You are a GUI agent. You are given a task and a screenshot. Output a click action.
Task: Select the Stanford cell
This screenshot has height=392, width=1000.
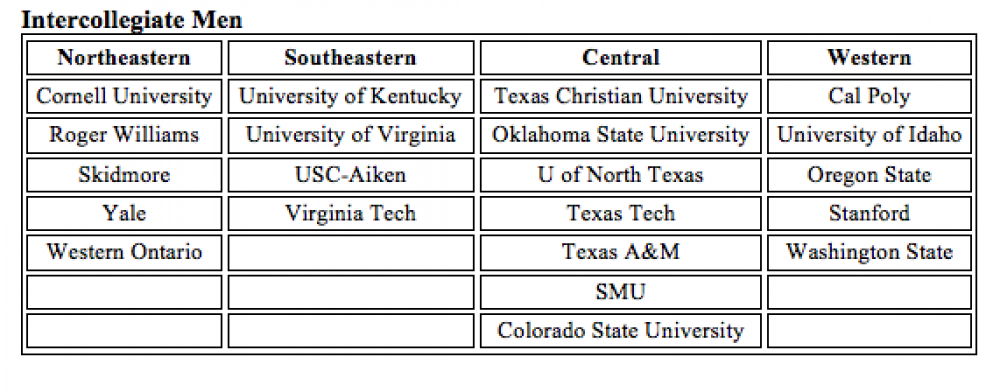click(x=869, y=214)
